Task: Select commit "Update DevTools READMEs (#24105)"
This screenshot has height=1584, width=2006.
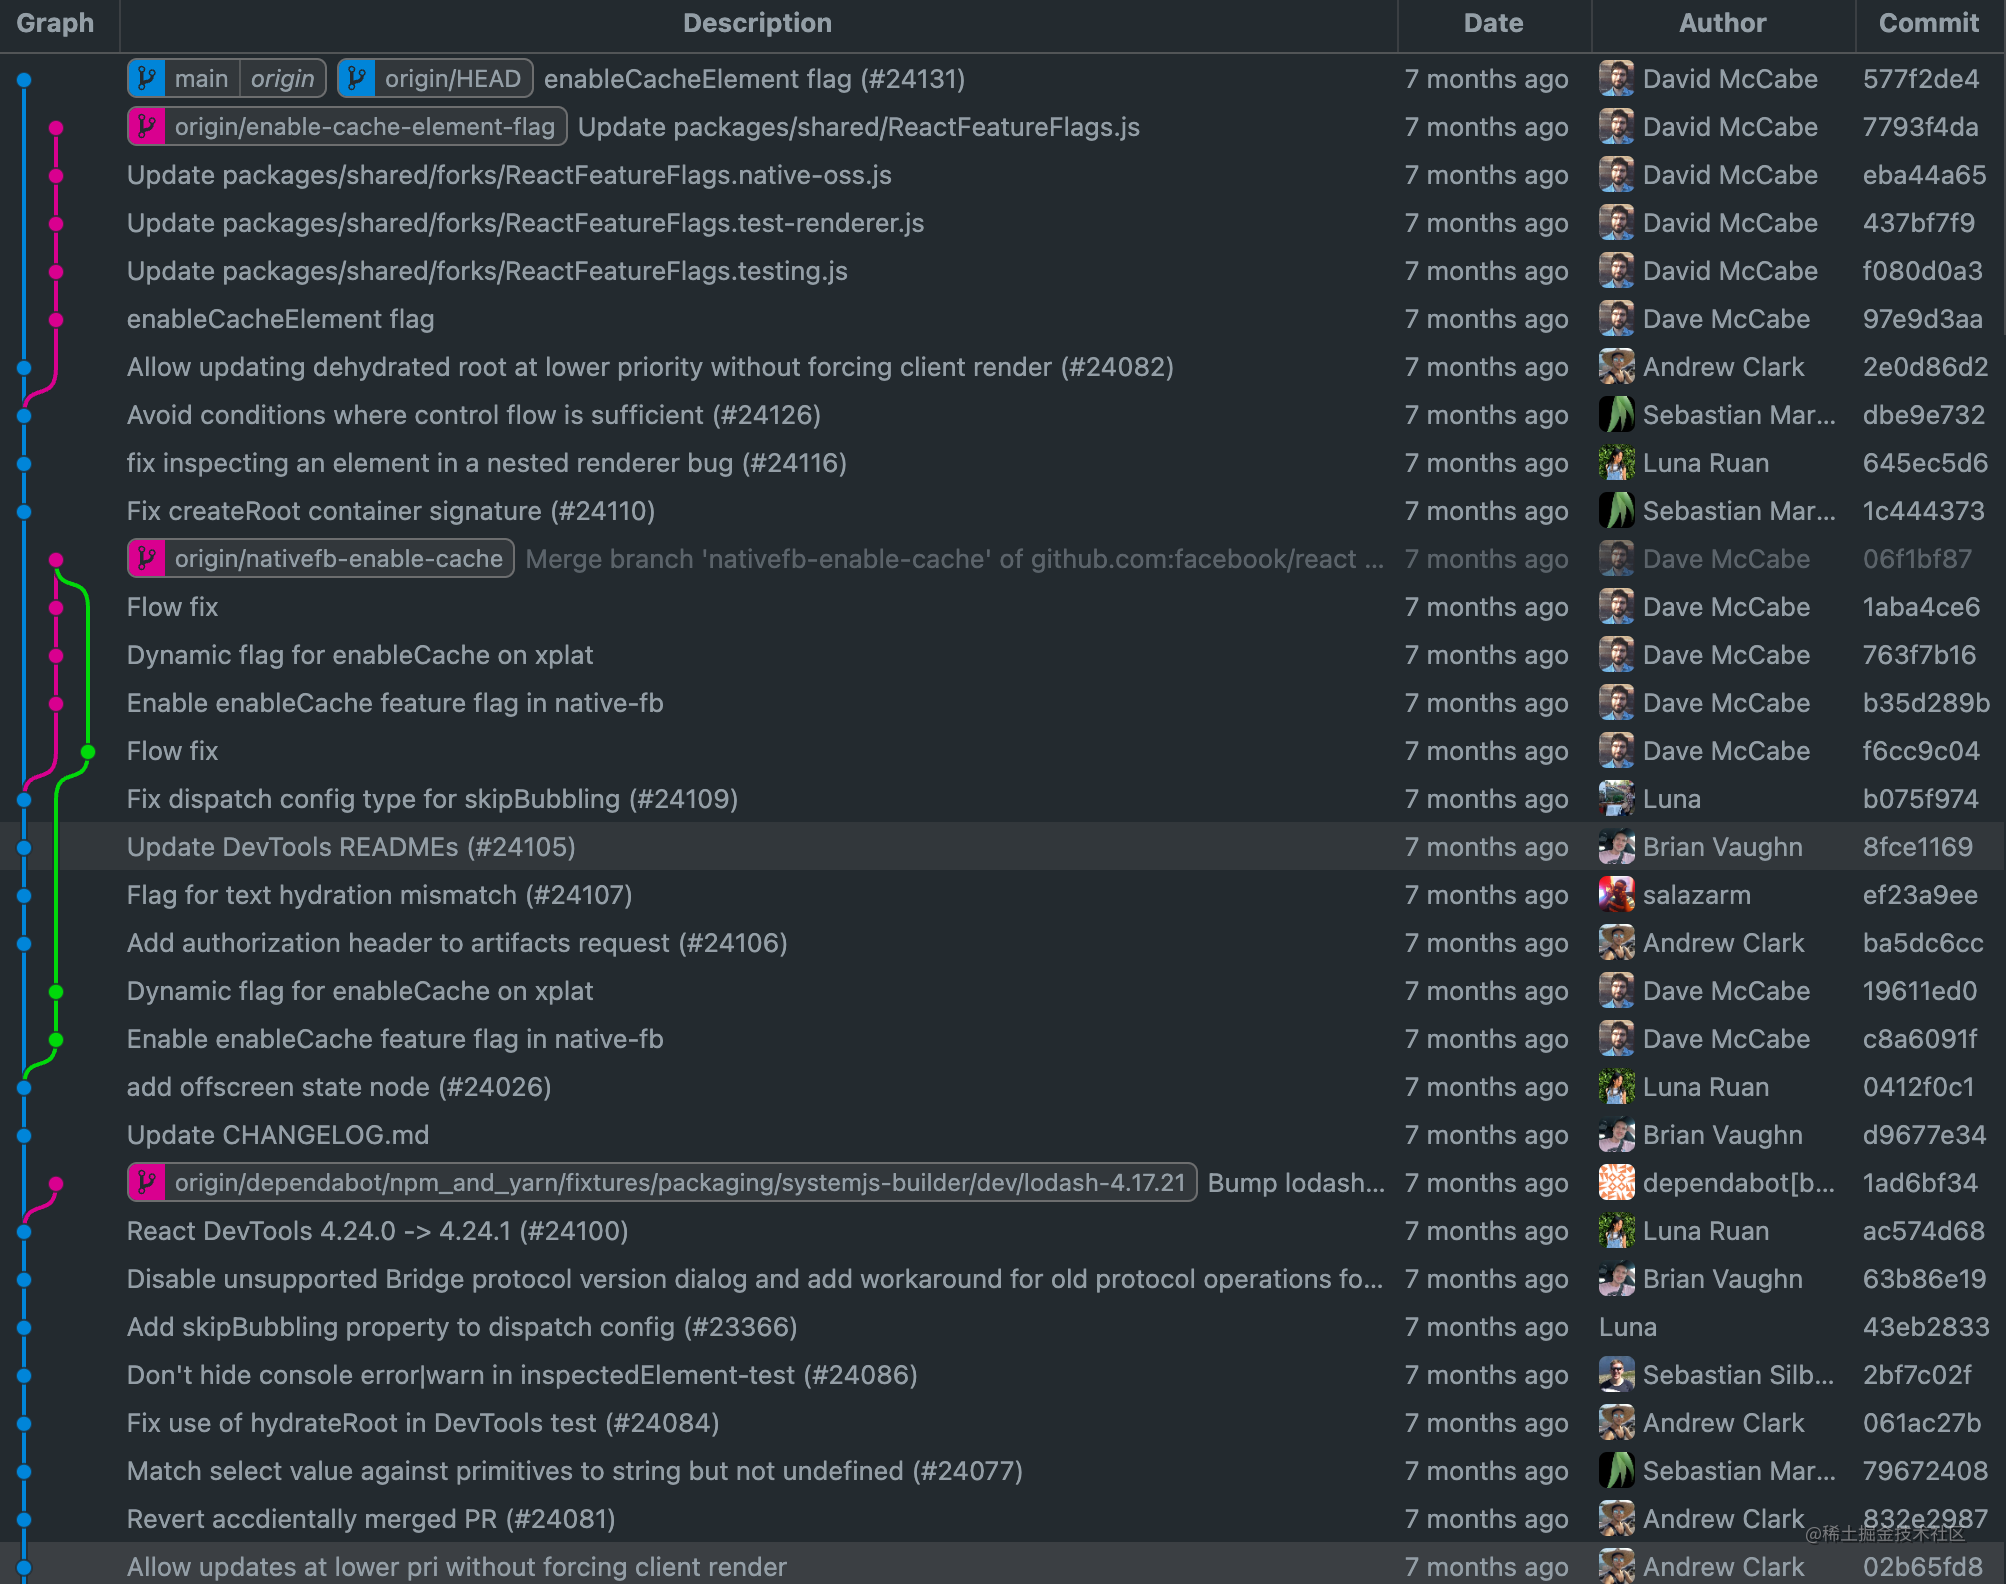Action: pos(351,847)
